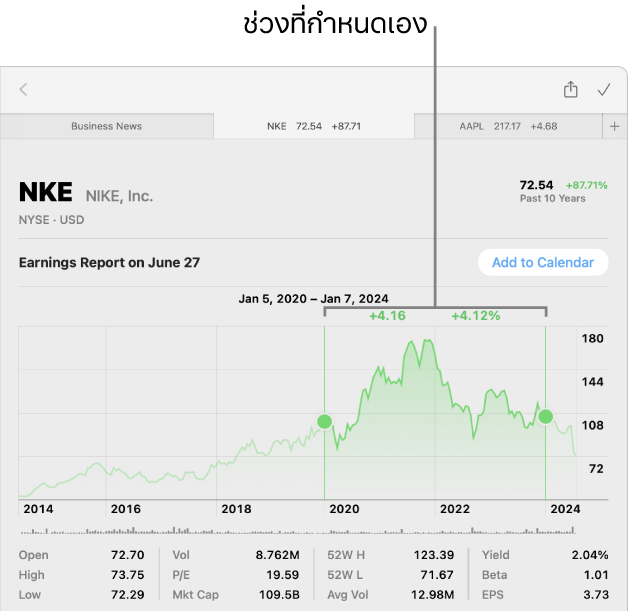Click the 72 y-axis label
628x612 pixels.
pyautogui.click(x=596, y=469)
